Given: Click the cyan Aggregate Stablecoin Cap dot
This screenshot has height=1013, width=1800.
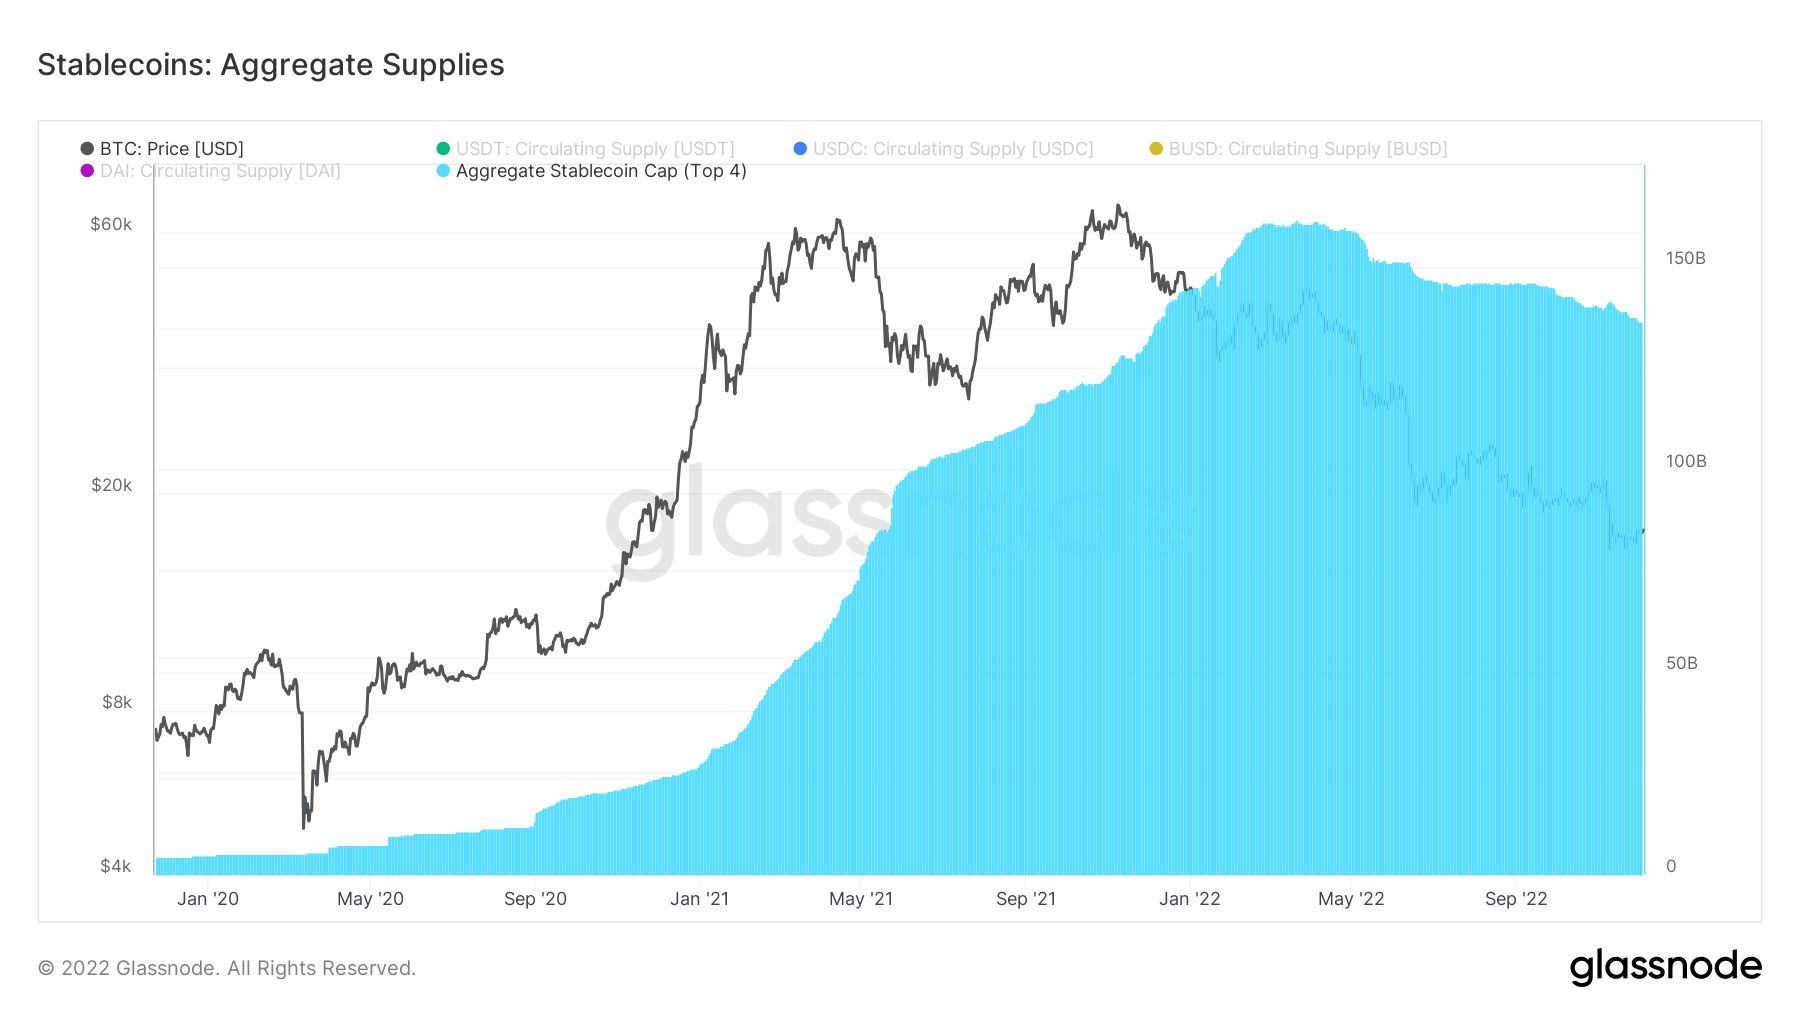Looking at the screenshot, I should (x=443, y=171).
